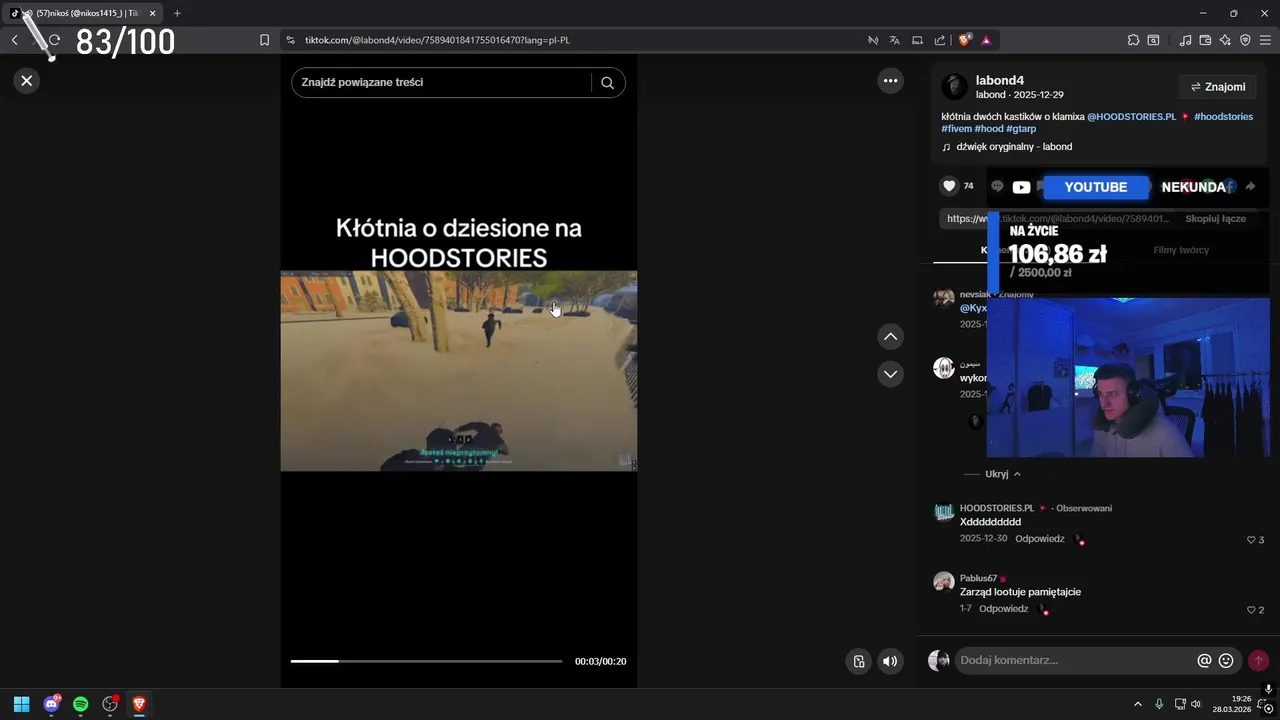Open the Windows Start menu
The height and width of the screenshot is (720, 1280).
point(21,704)
